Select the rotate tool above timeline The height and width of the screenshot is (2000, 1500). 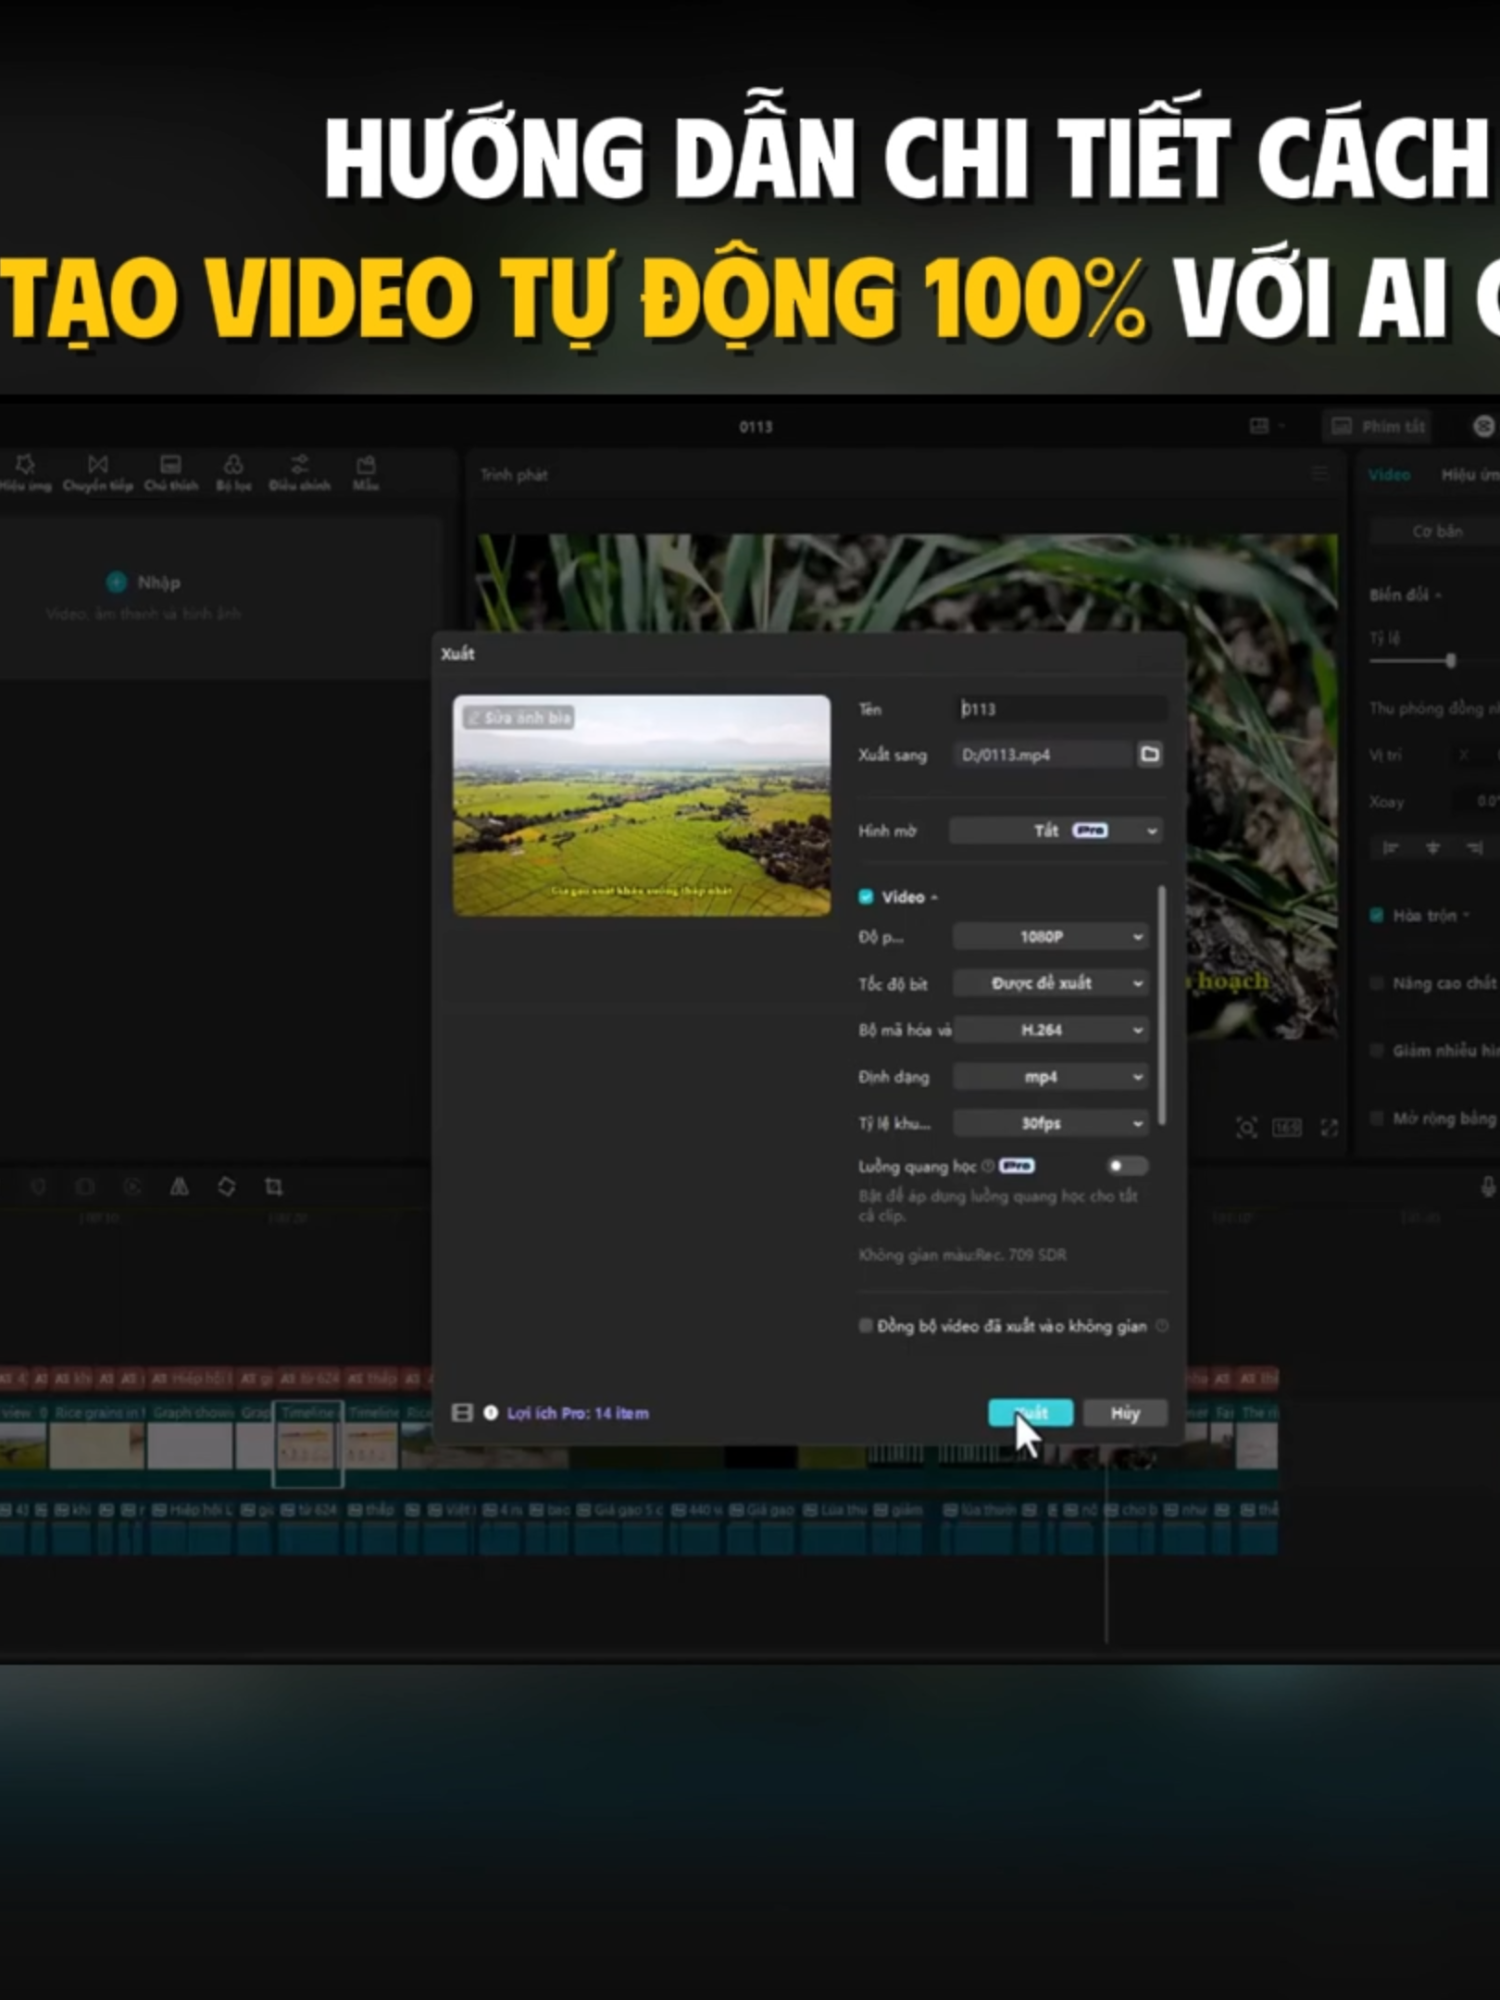226,1187
